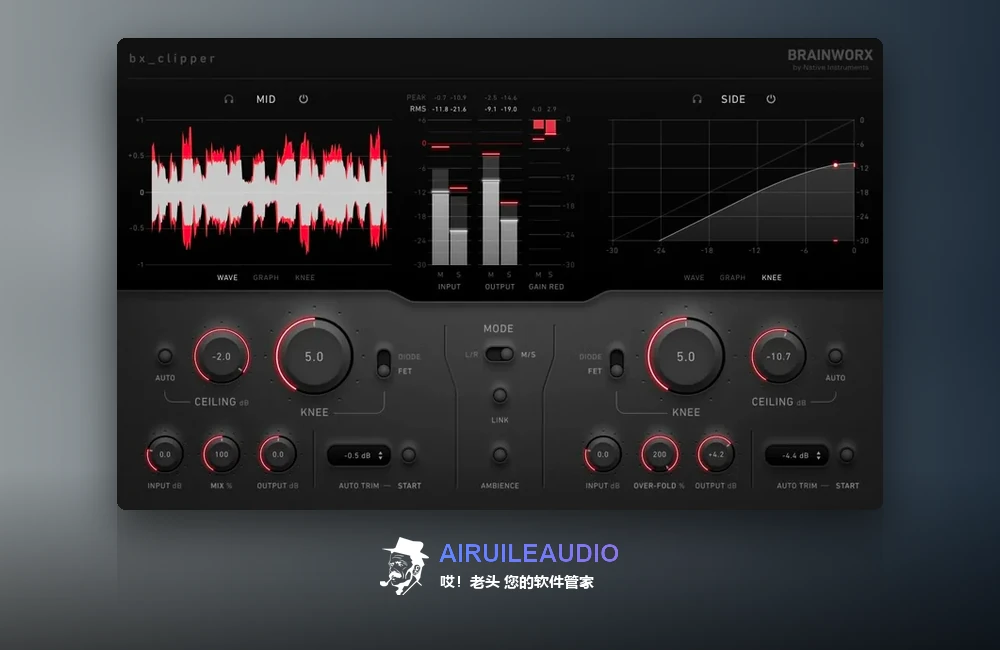Click the left KNEE knob showing 5.0
The width and height of the screenshot is (1000, 650).
(314, 356)
